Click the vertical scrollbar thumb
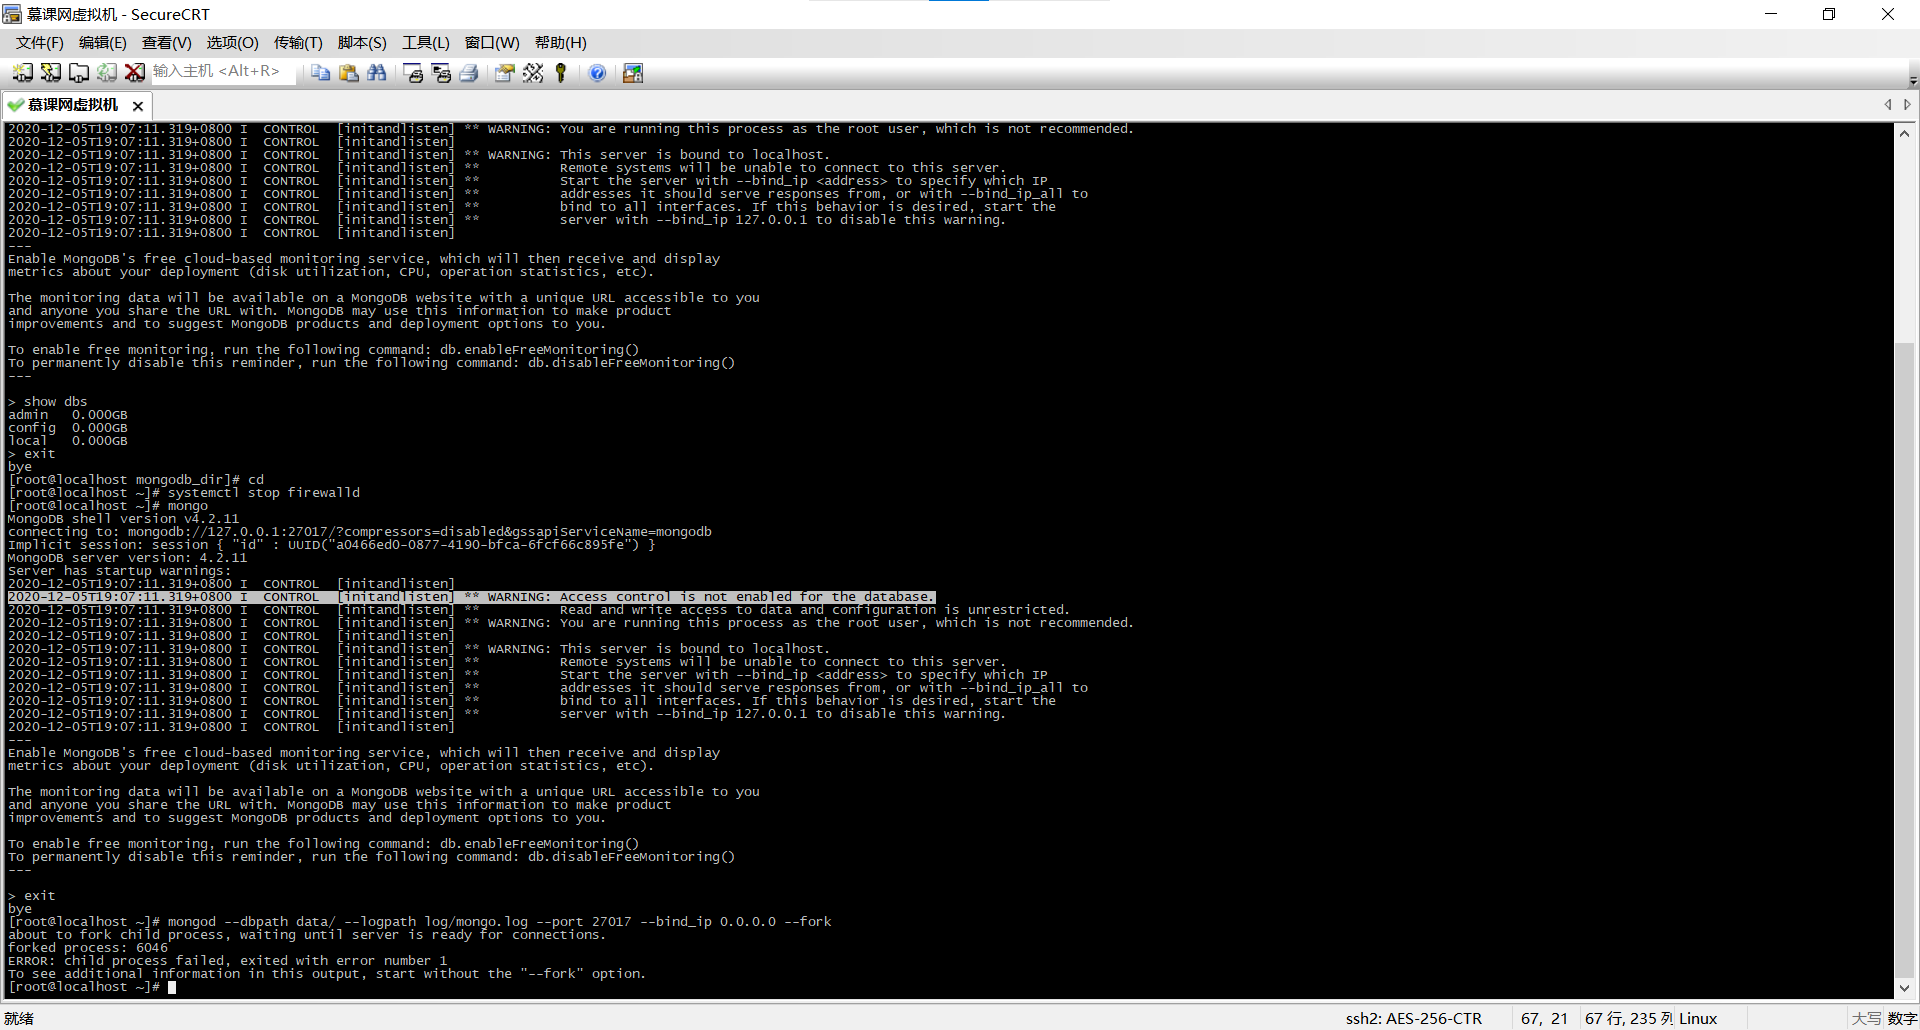 (x=1904, y=661)
